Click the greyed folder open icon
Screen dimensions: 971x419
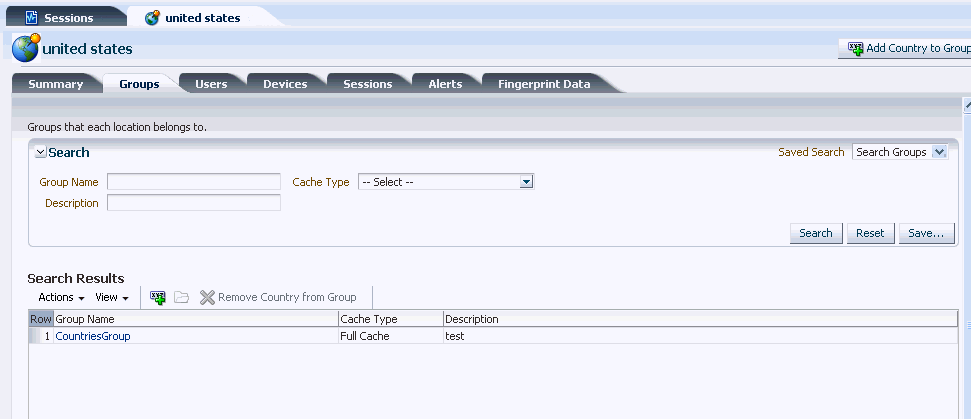(x=181, y=298)
